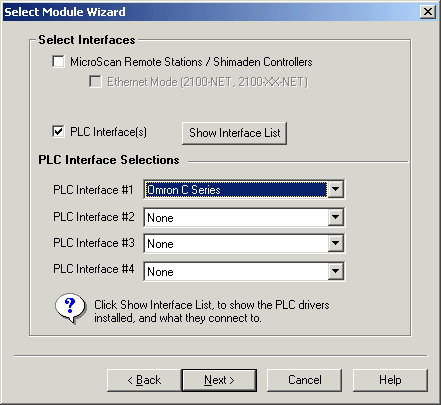Open the PLC Interface #3 dropdown arrow
Image resolution: width=441 pixels, height=405 pixels.
click(x=336, y=243)
